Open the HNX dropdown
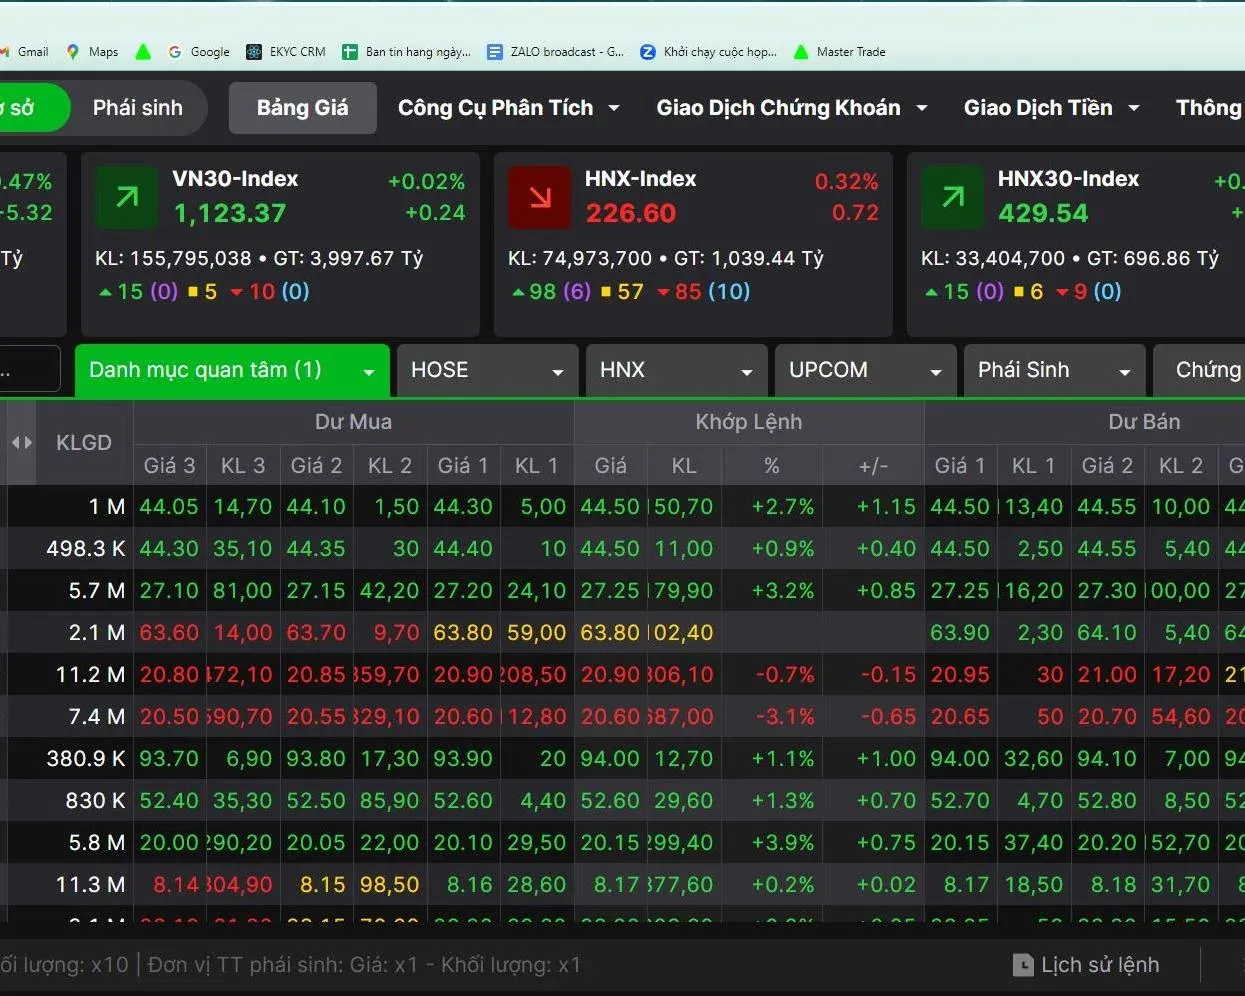 (x=676, y=370)
